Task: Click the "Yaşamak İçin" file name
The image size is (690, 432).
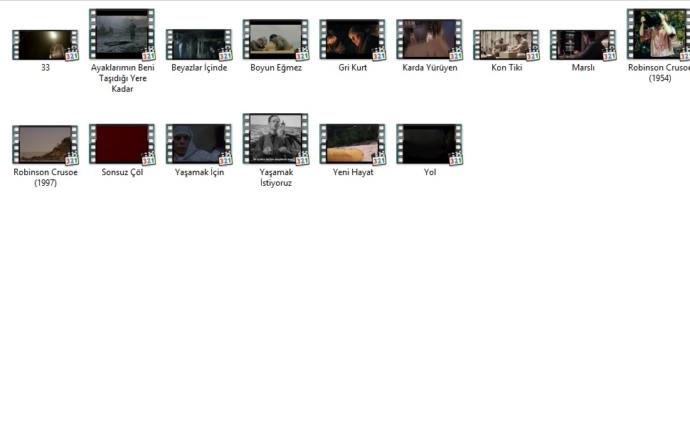Action: pyautogui.click(x=199, y=172)
